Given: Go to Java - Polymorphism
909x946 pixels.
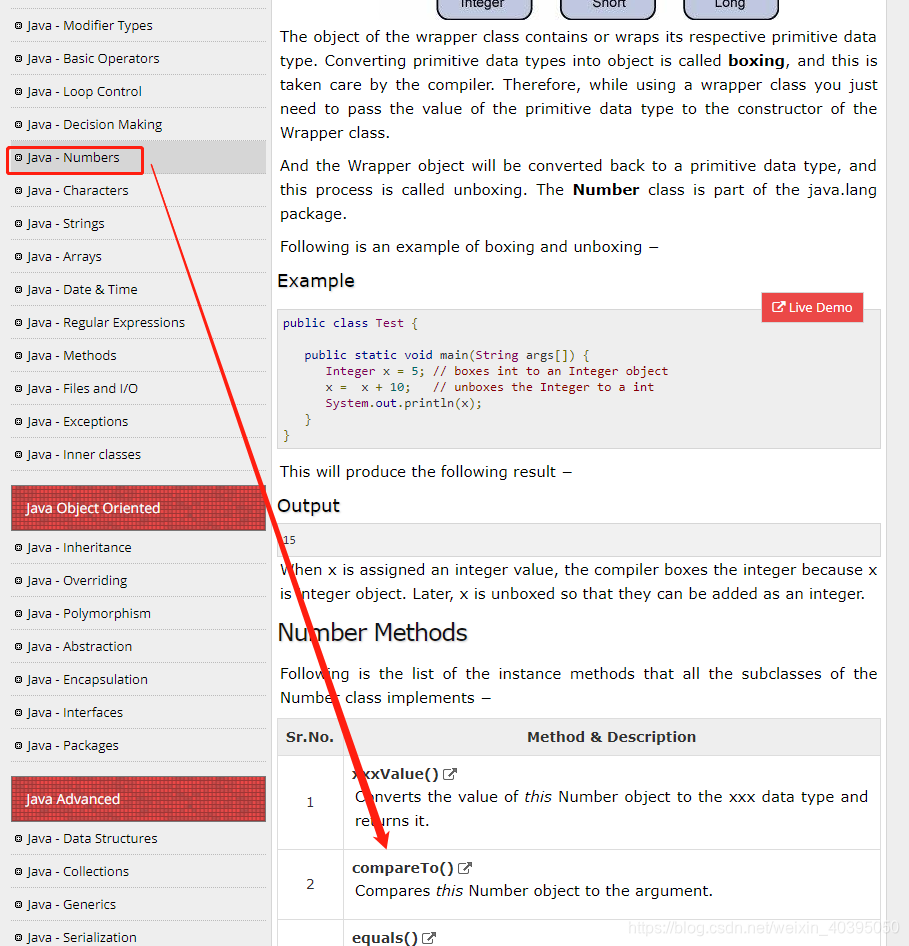Looking at the screenshot, I should click(x=89, y=614).
